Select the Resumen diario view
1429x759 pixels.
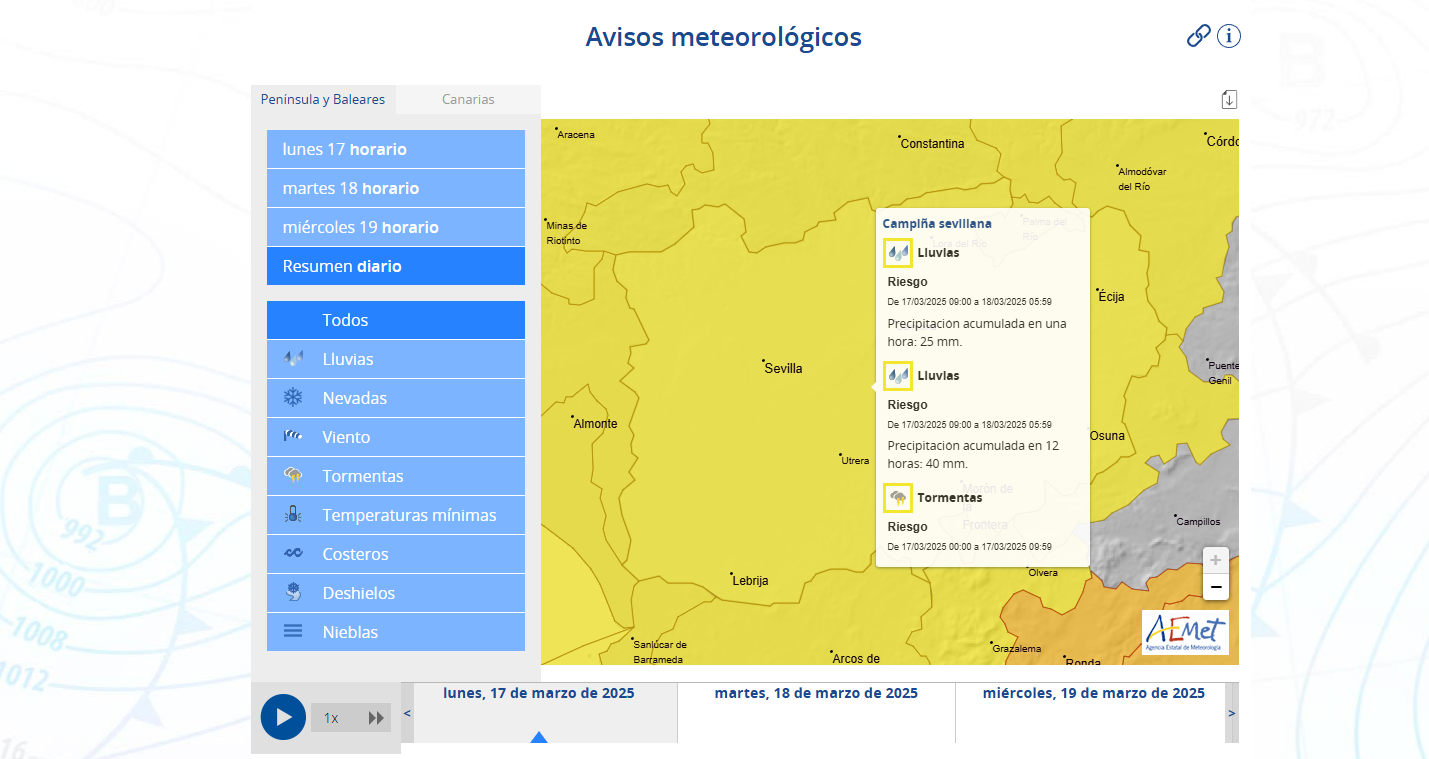click(x=395, y=265)
